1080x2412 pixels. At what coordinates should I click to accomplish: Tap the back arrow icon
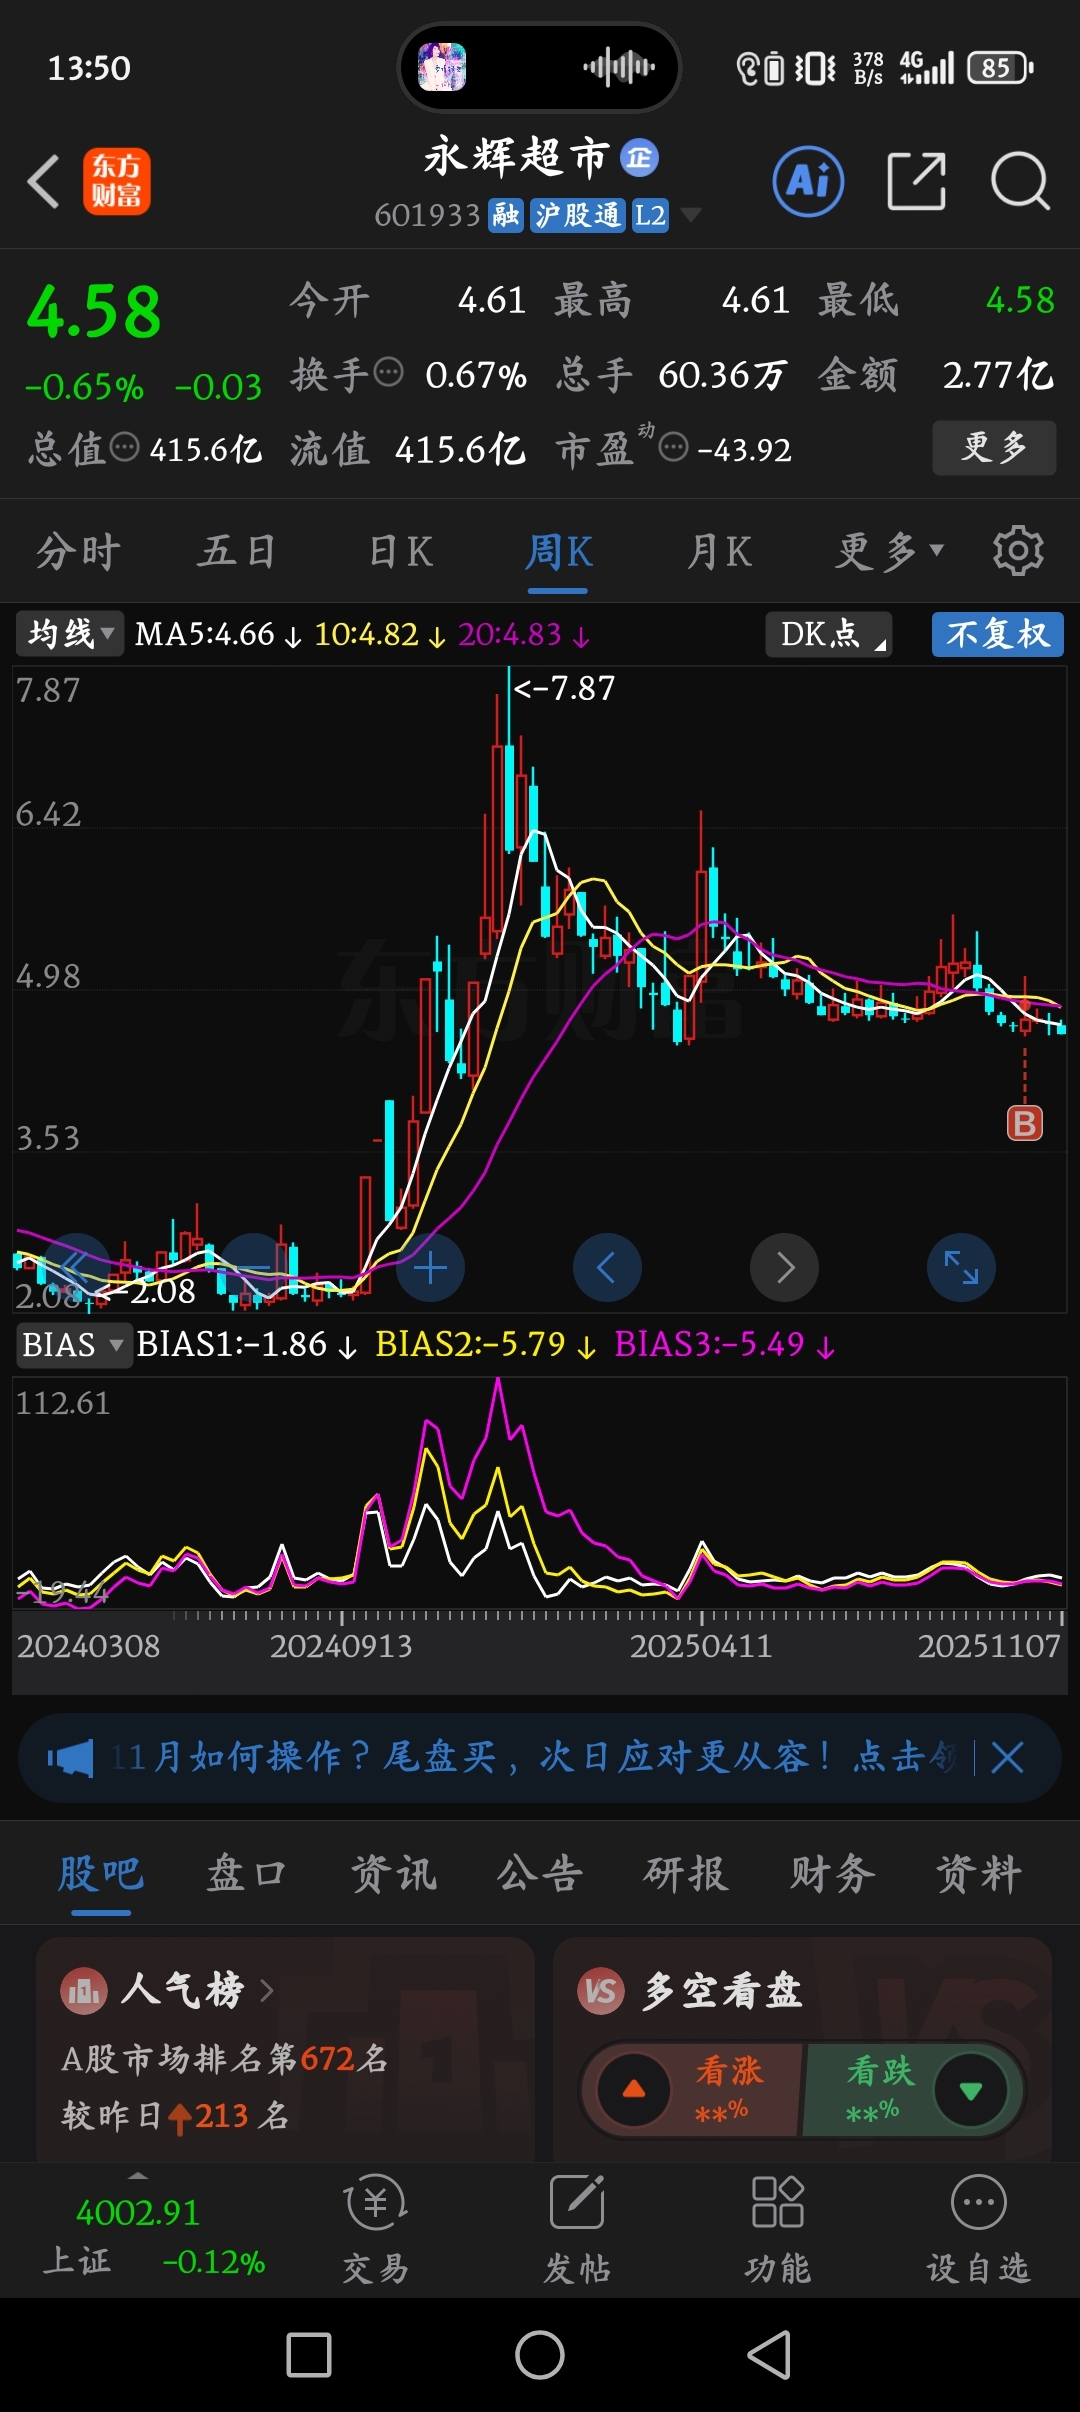pos(43,182)
